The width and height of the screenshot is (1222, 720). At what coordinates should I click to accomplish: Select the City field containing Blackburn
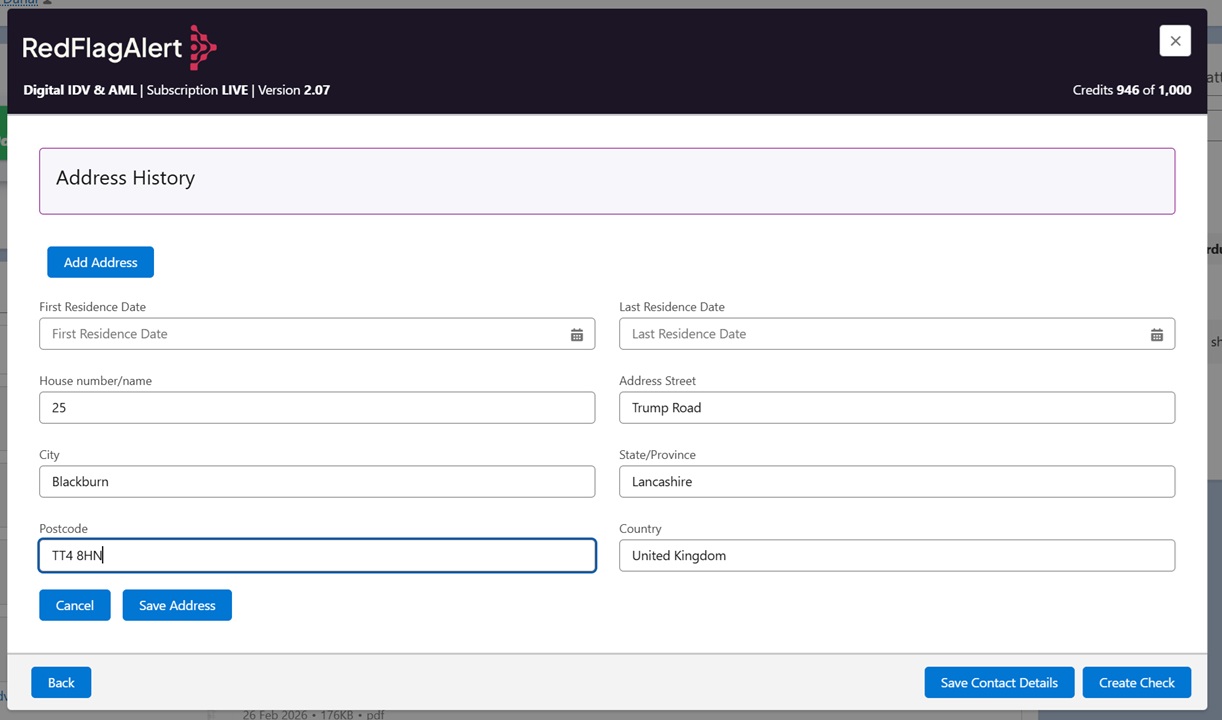pyautogui.click(x=317, y=482)
